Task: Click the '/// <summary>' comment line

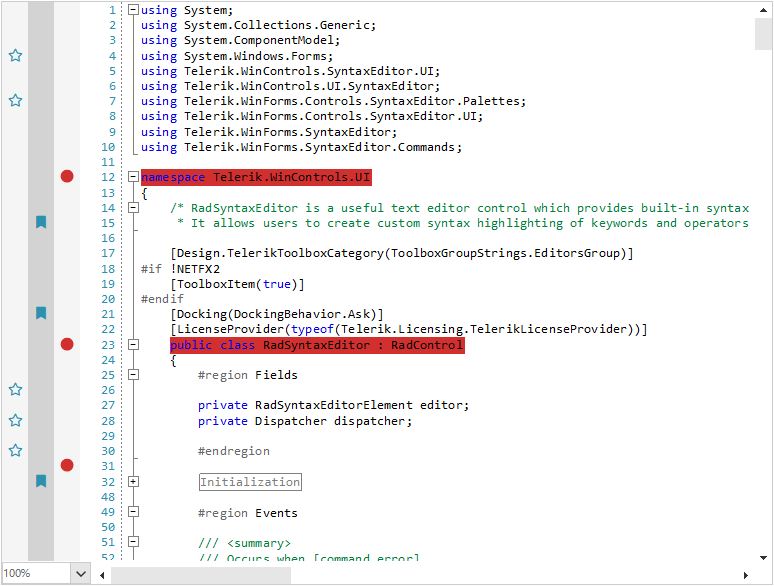Action: pos(244,544)
